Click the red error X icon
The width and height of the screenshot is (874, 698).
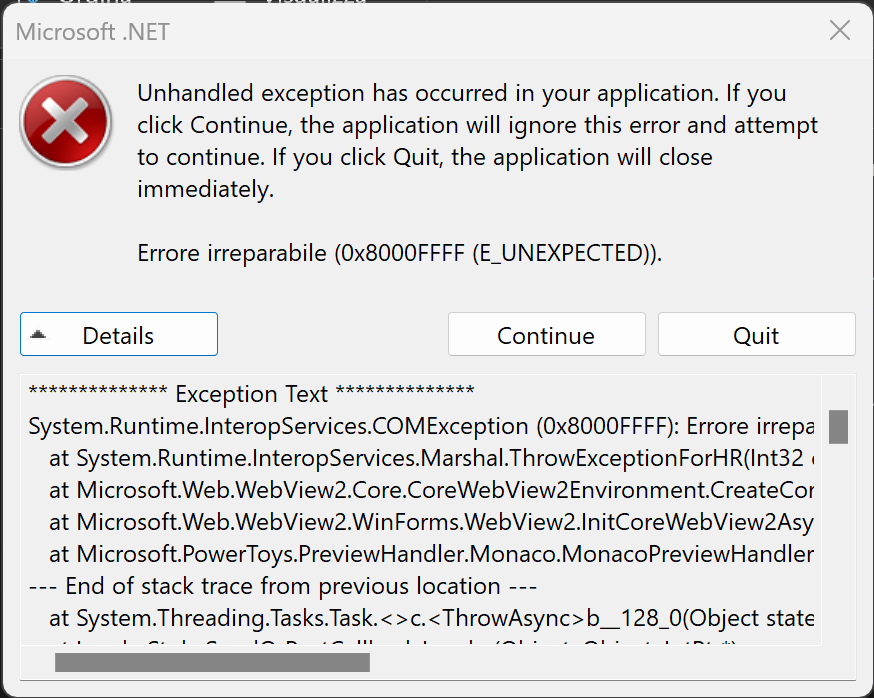[64, 123]
